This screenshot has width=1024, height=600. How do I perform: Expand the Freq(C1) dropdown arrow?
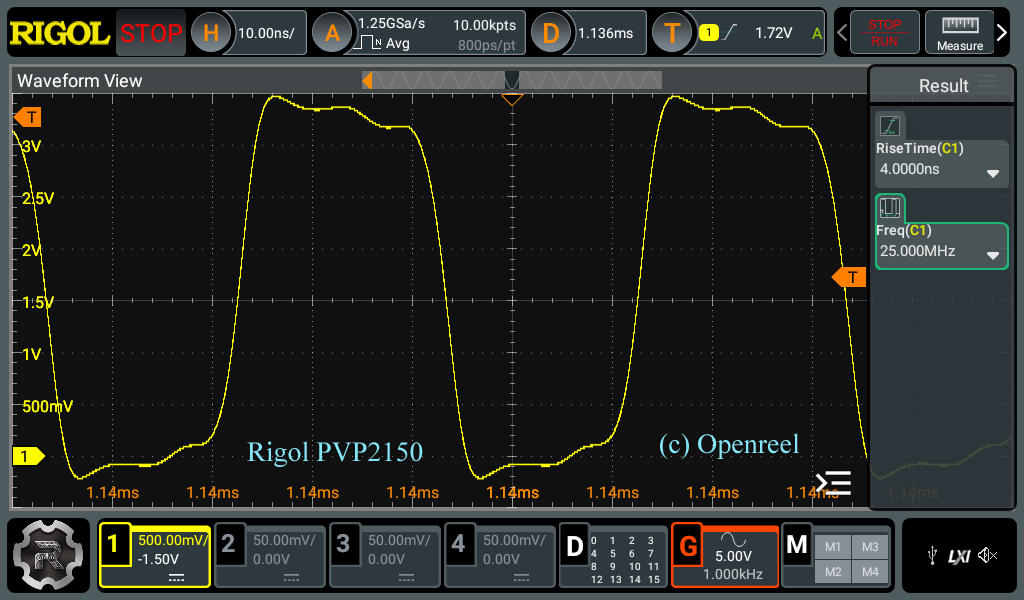click(x=993, y=256)
